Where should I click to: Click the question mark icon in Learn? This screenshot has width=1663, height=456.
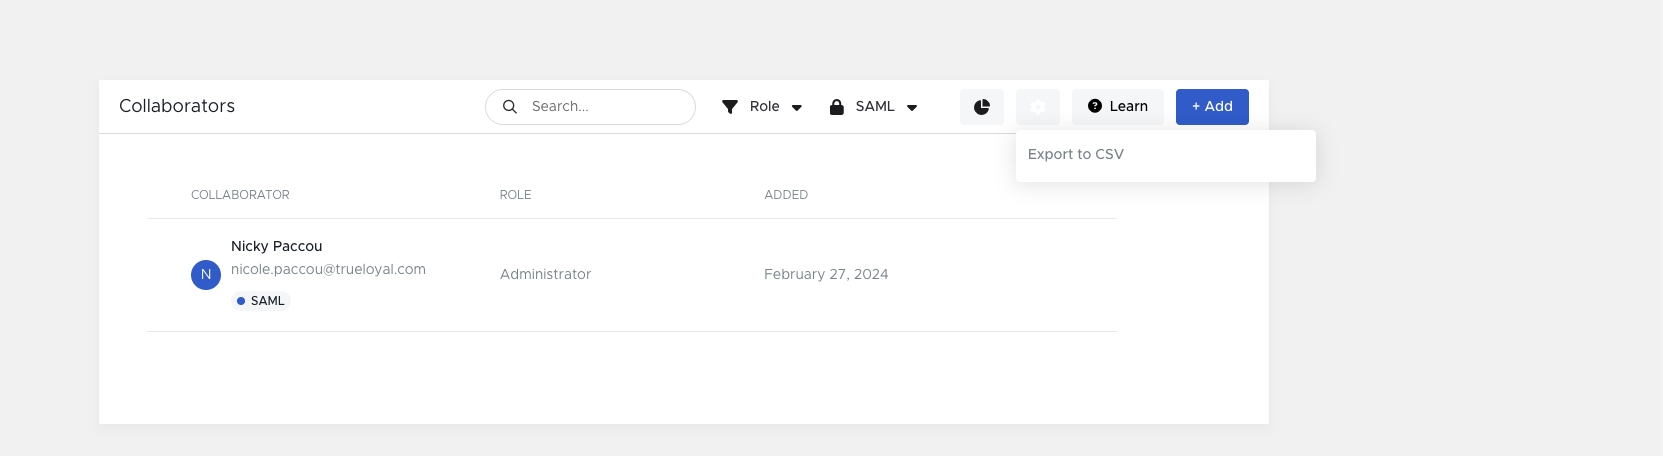point(1095,106)
